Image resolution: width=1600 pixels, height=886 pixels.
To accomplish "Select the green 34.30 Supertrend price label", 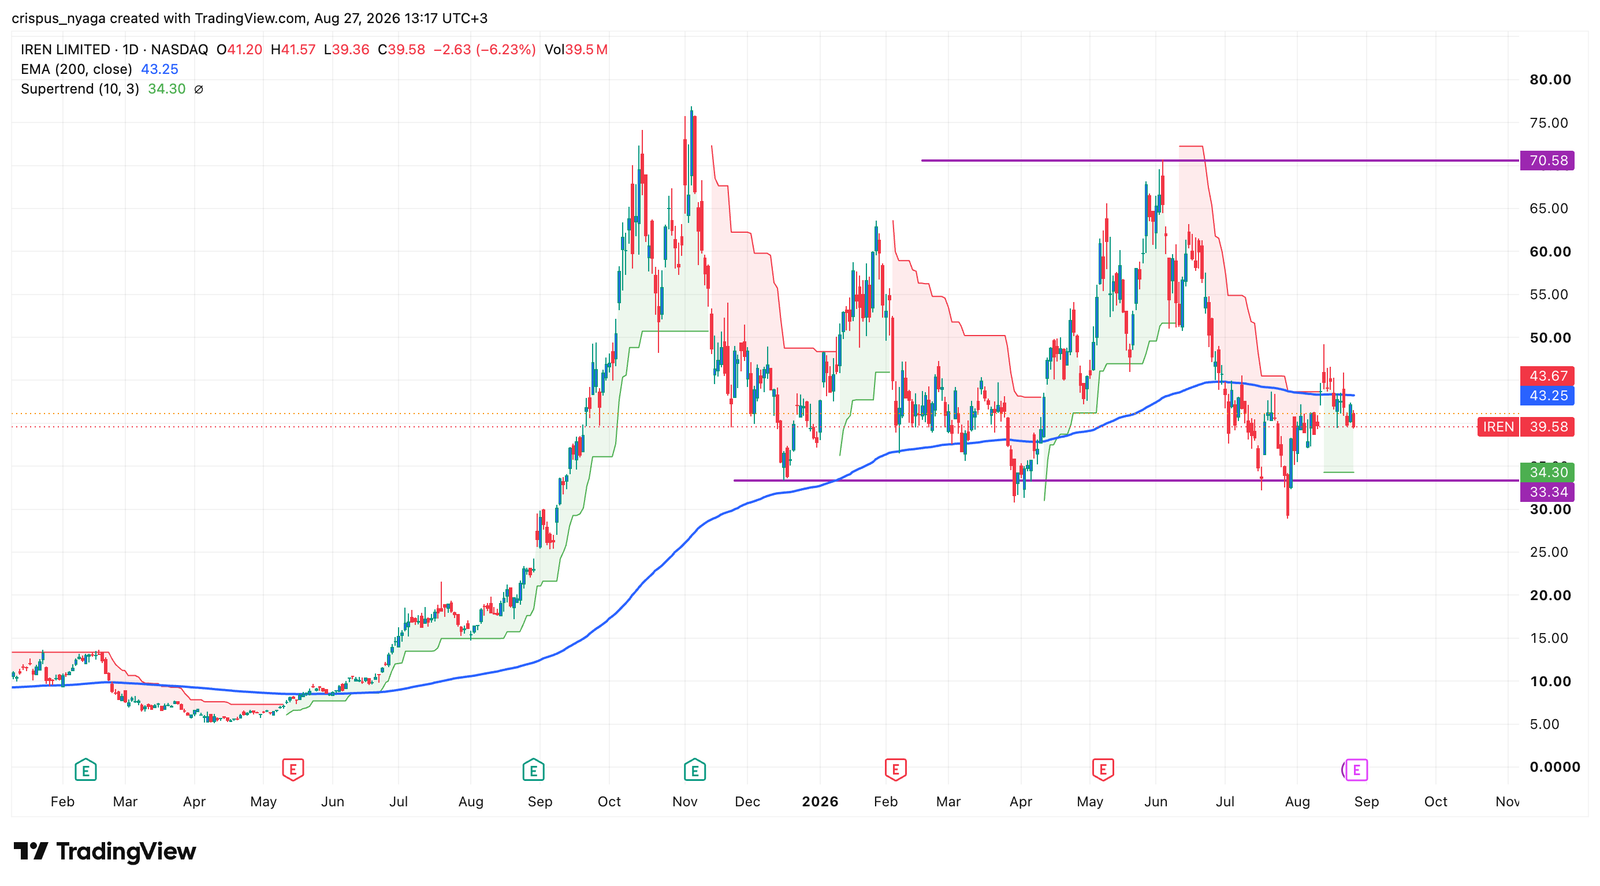I will [x=1547, y=472].
